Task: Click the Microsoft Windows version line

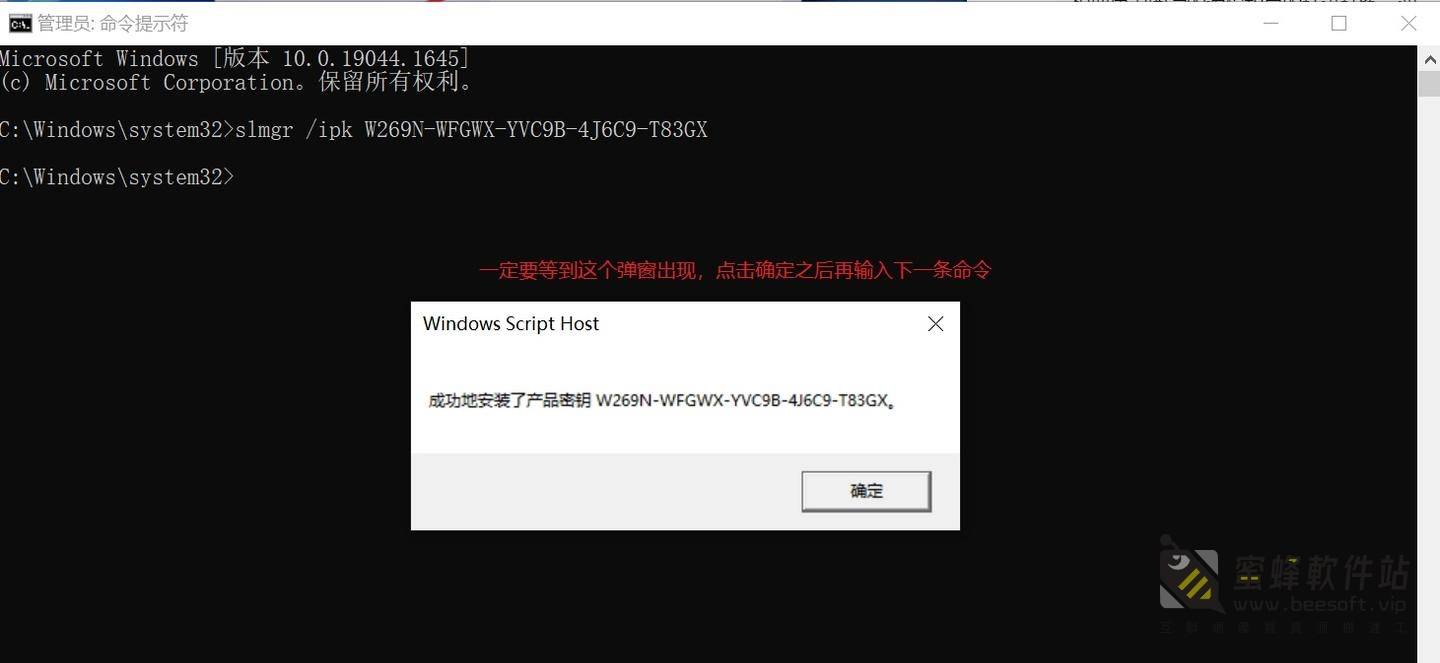Action: [x=235, y=58]
